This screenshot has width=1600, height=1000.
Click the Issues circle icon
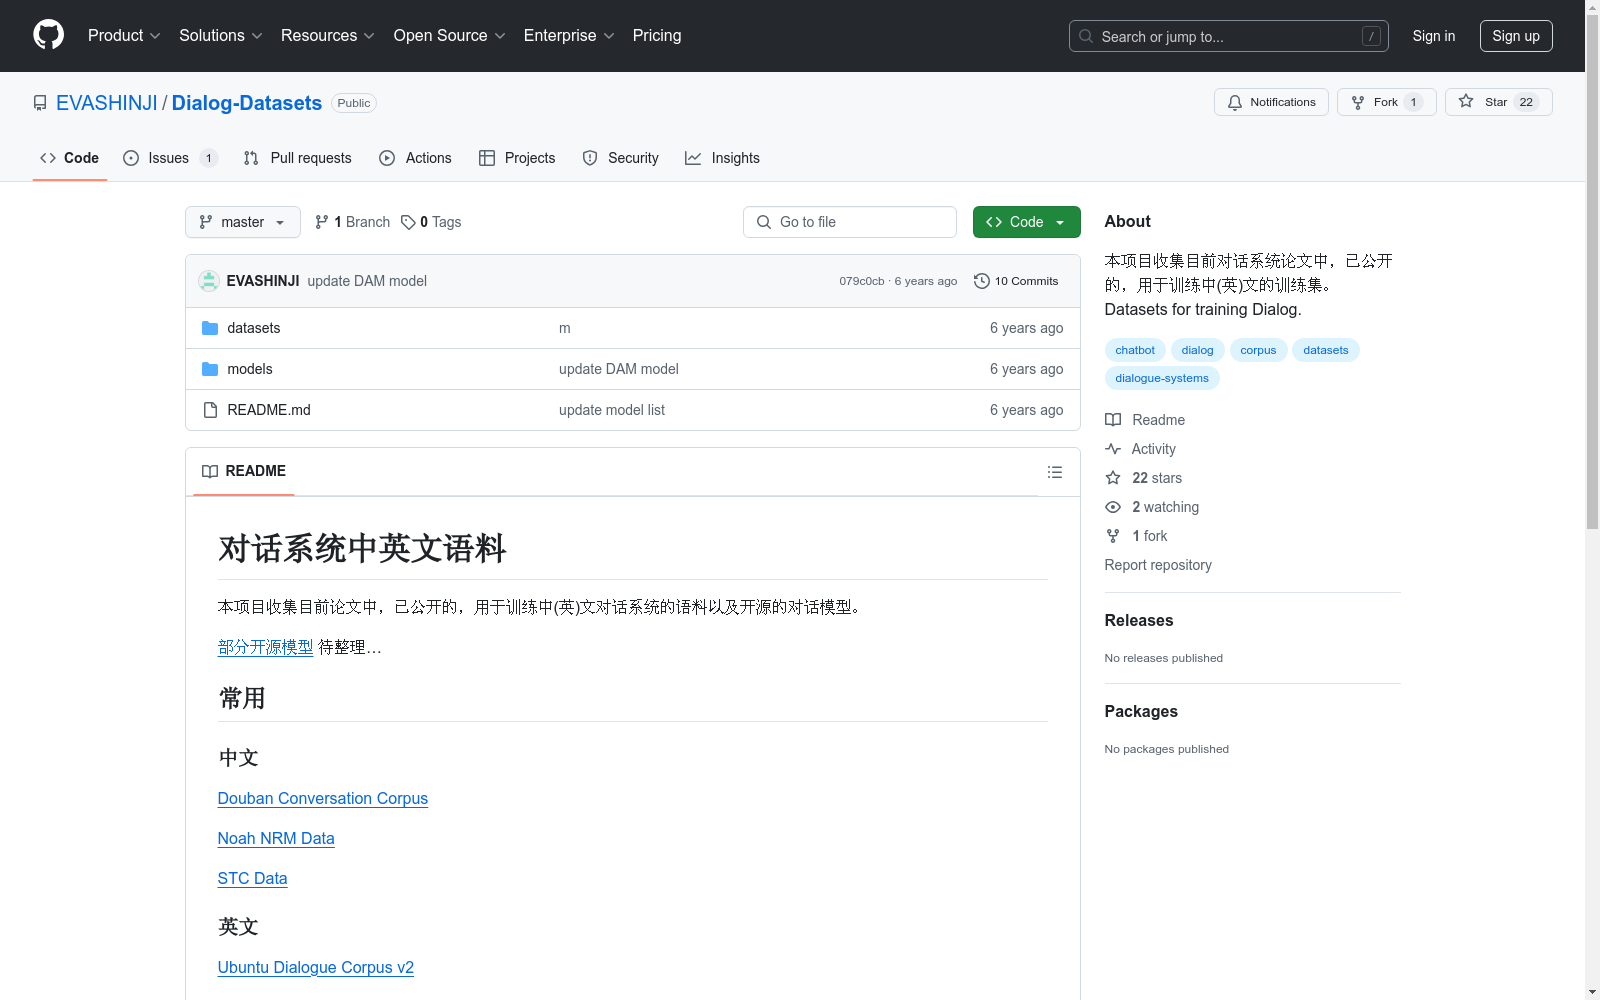tap(131, 158)
